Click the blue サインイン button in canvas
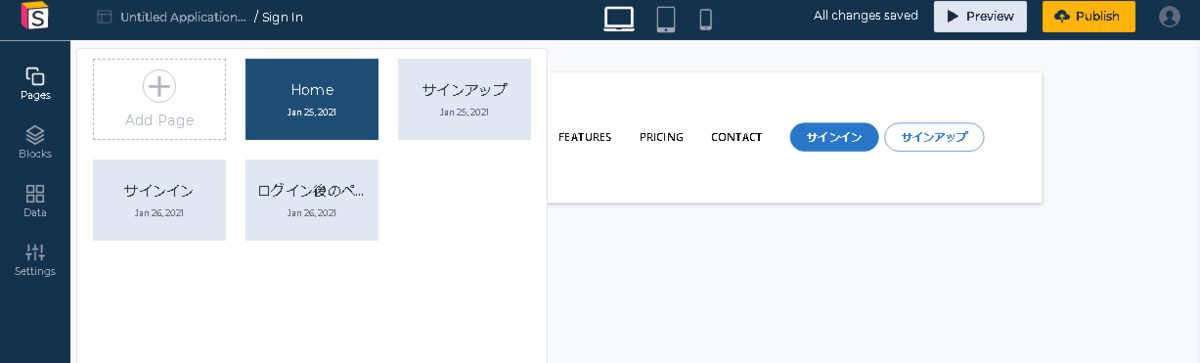Viewport: 1200px width, 363px height. [834, 137]
